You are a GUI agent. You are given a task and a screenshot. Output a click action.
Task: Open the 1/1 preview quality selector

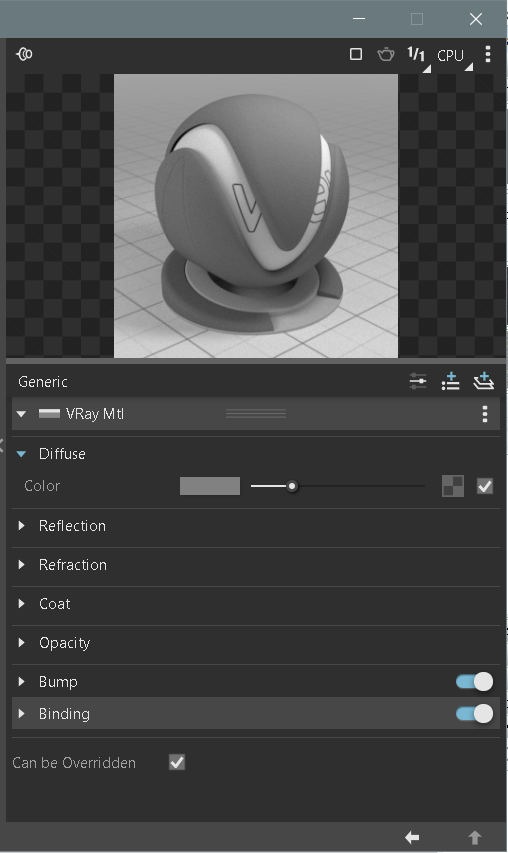pyautogui.click(x=417, y=55)
